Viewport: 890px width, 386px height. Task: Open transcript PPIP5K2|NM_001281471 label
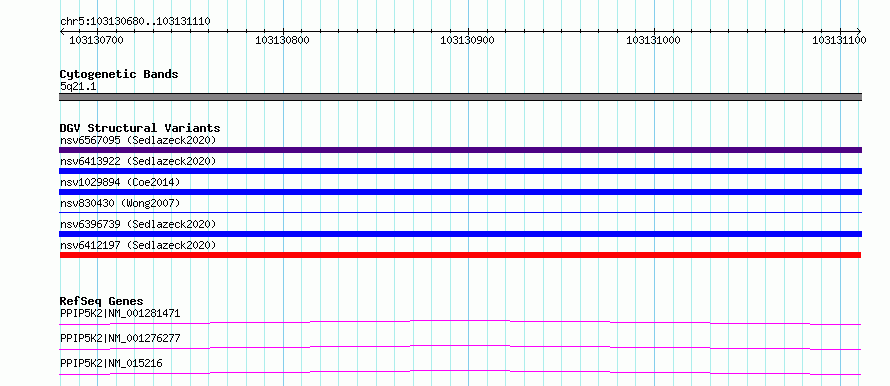[x=120, y=313]
